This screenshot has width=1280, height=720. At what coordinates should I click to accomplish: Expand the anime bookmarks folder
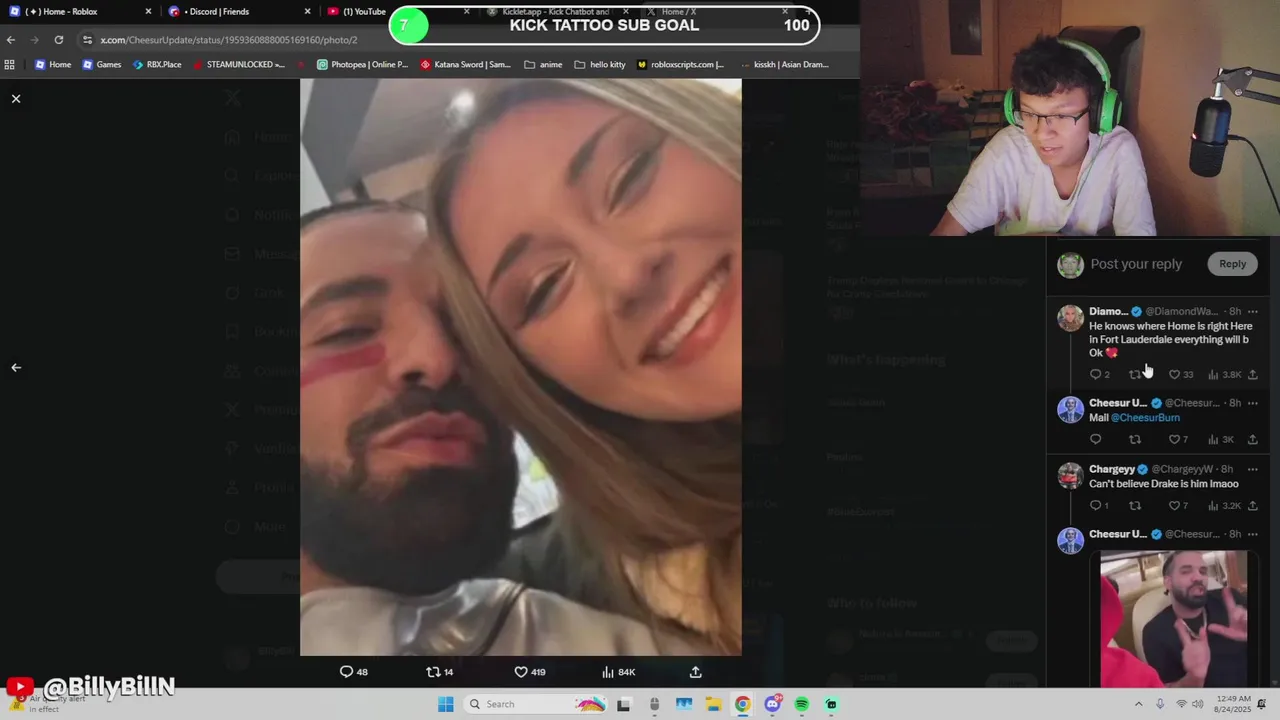pyautogui.click(x=543, y=64)
